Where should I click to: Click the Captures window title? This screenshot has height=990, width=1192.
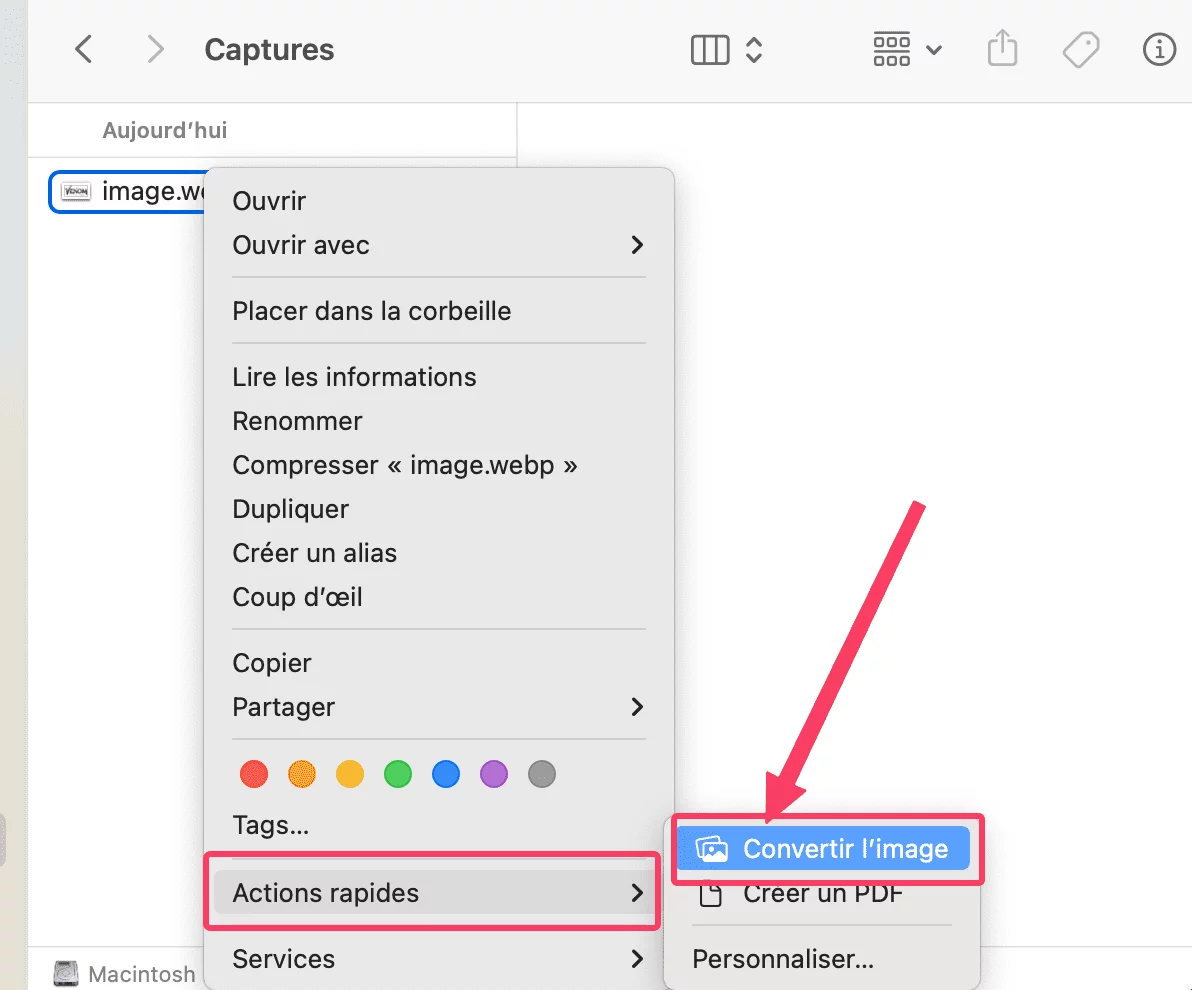[269, 49]
